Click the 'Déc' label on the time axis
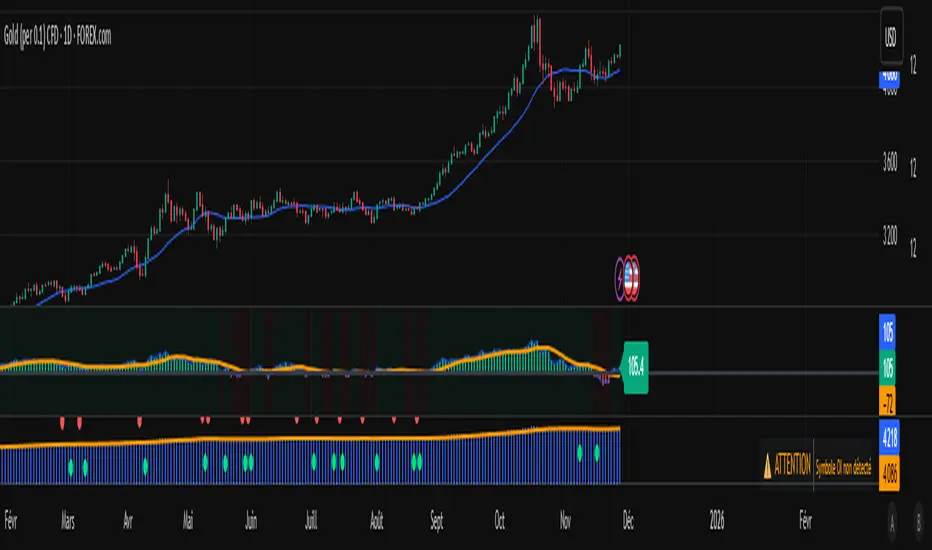The width and height of the screenshot is (932, 550). click(628, 521)
